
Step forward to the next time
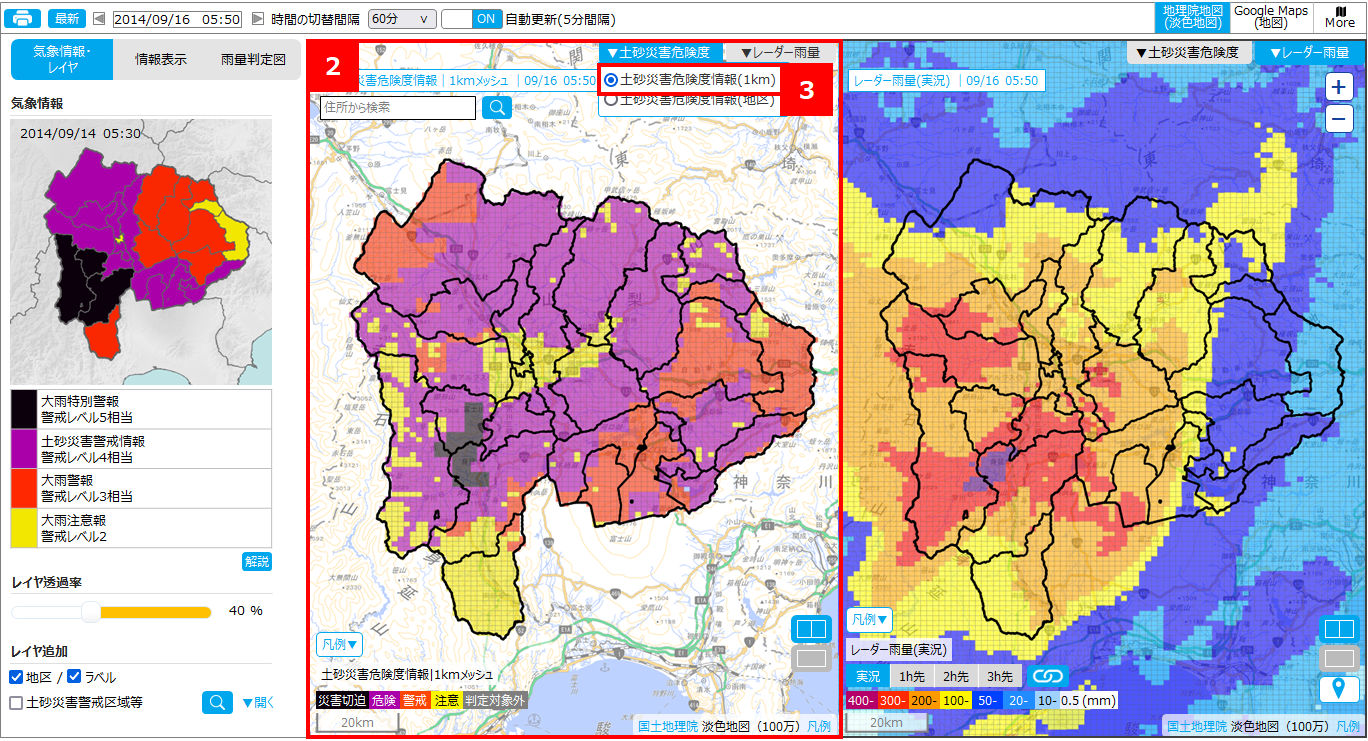tap(258, 19)
